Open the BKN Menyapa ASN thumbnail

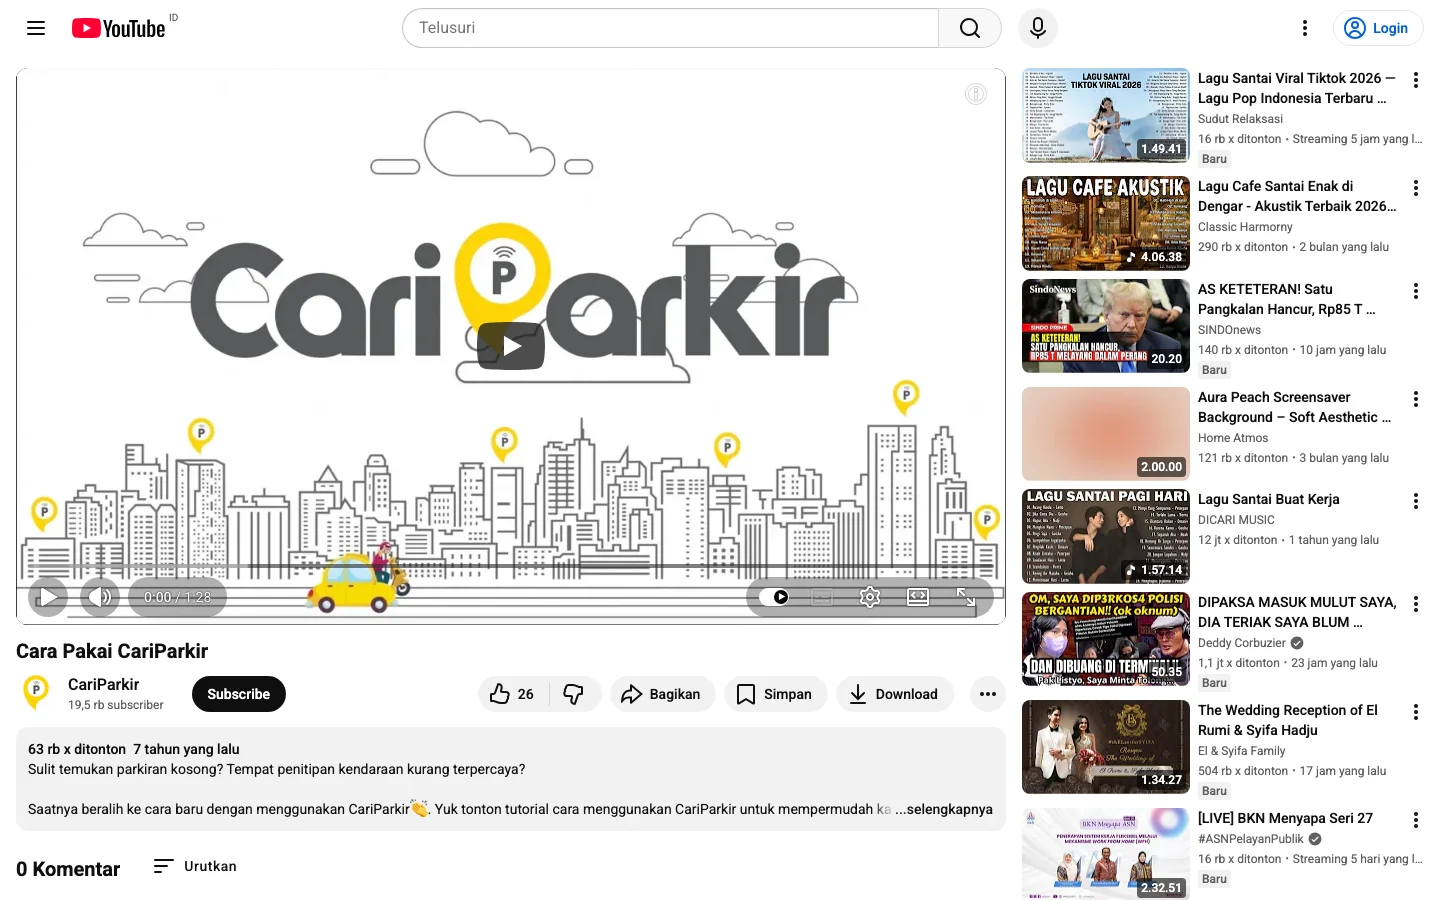pos(1106,854)
